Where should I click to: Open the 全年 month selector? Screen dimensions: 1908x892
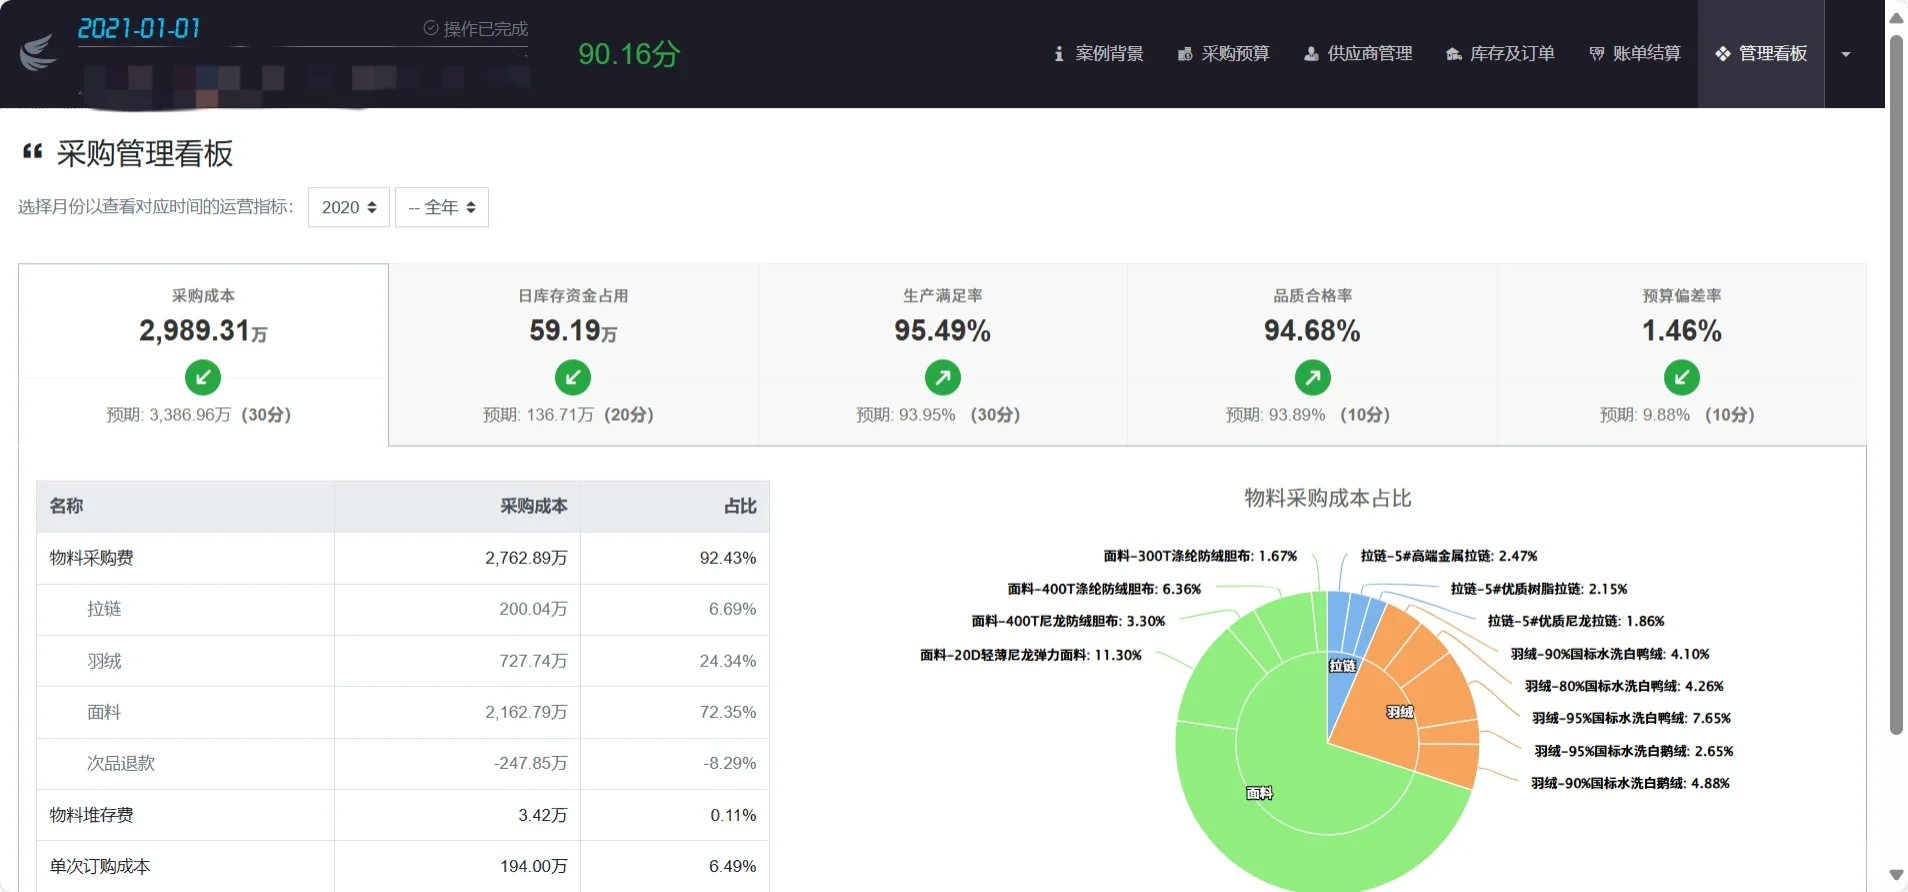click(x=442, y=207)
